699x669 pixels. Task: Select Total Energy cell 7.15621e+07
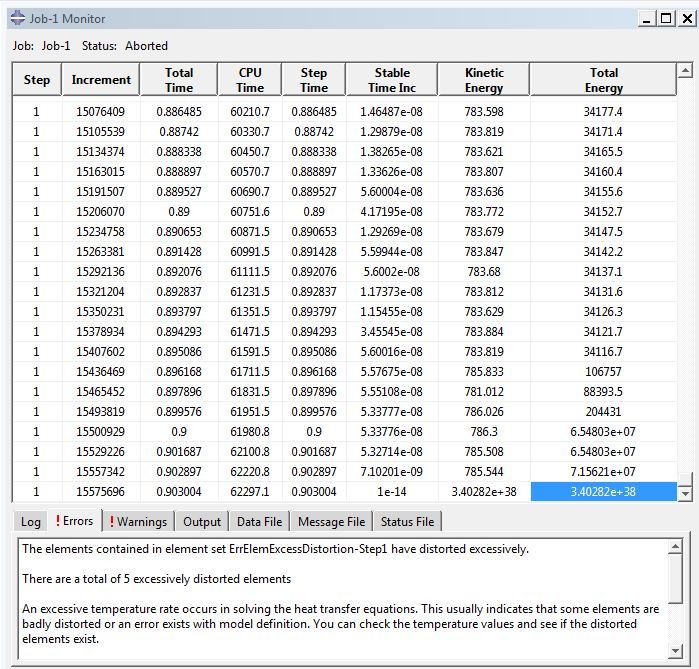604,472
